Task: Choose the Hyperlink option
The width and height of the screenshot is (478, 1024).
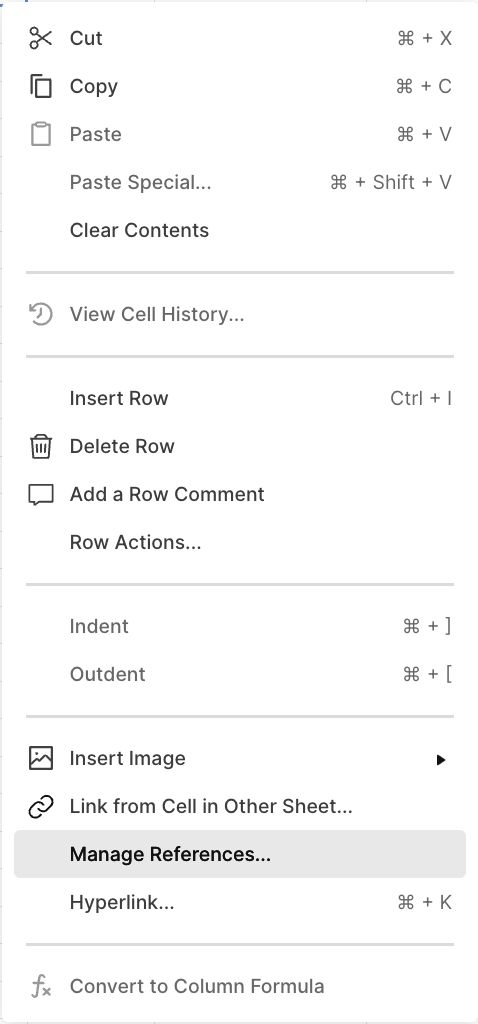Action: [240, 903]
